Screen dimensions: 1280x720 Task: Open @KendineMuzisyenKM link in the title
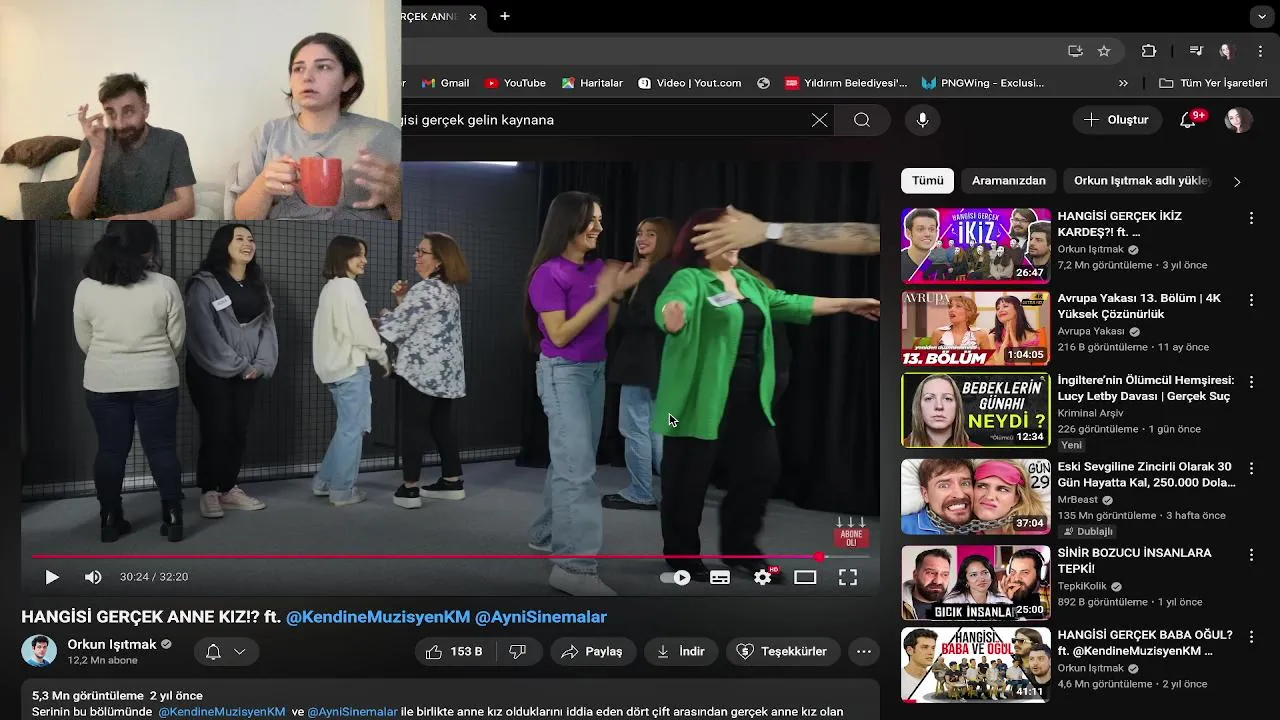pyautogui.click(x=378, y=617)
